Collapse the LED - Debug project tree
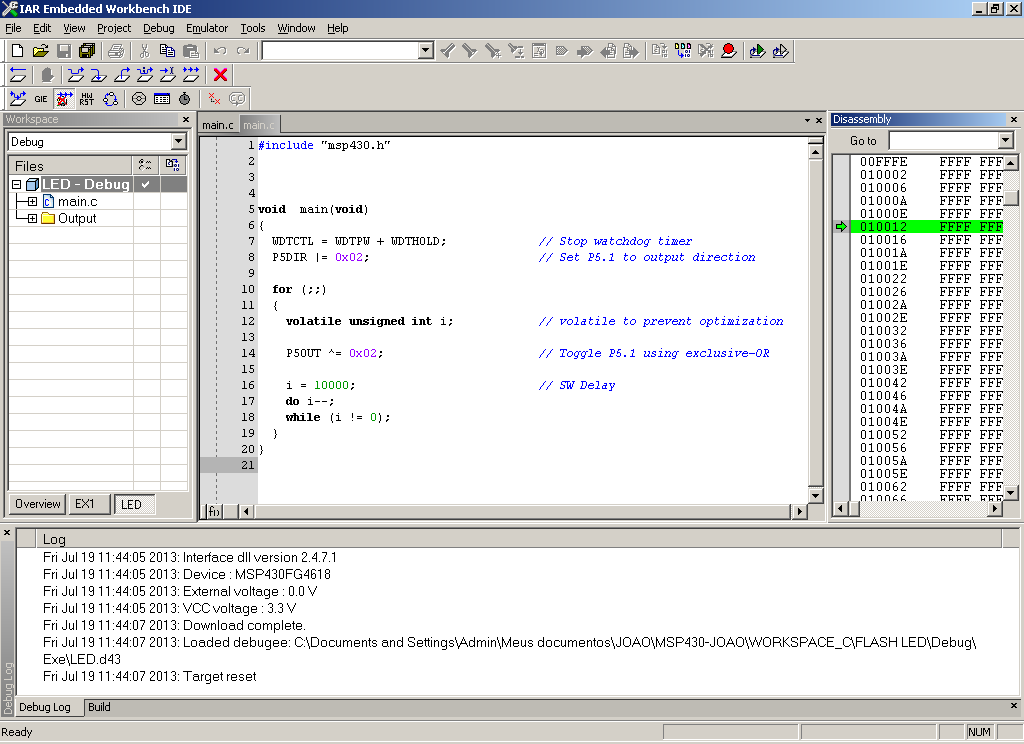1024x744 pixels. (x=17, y=185)
